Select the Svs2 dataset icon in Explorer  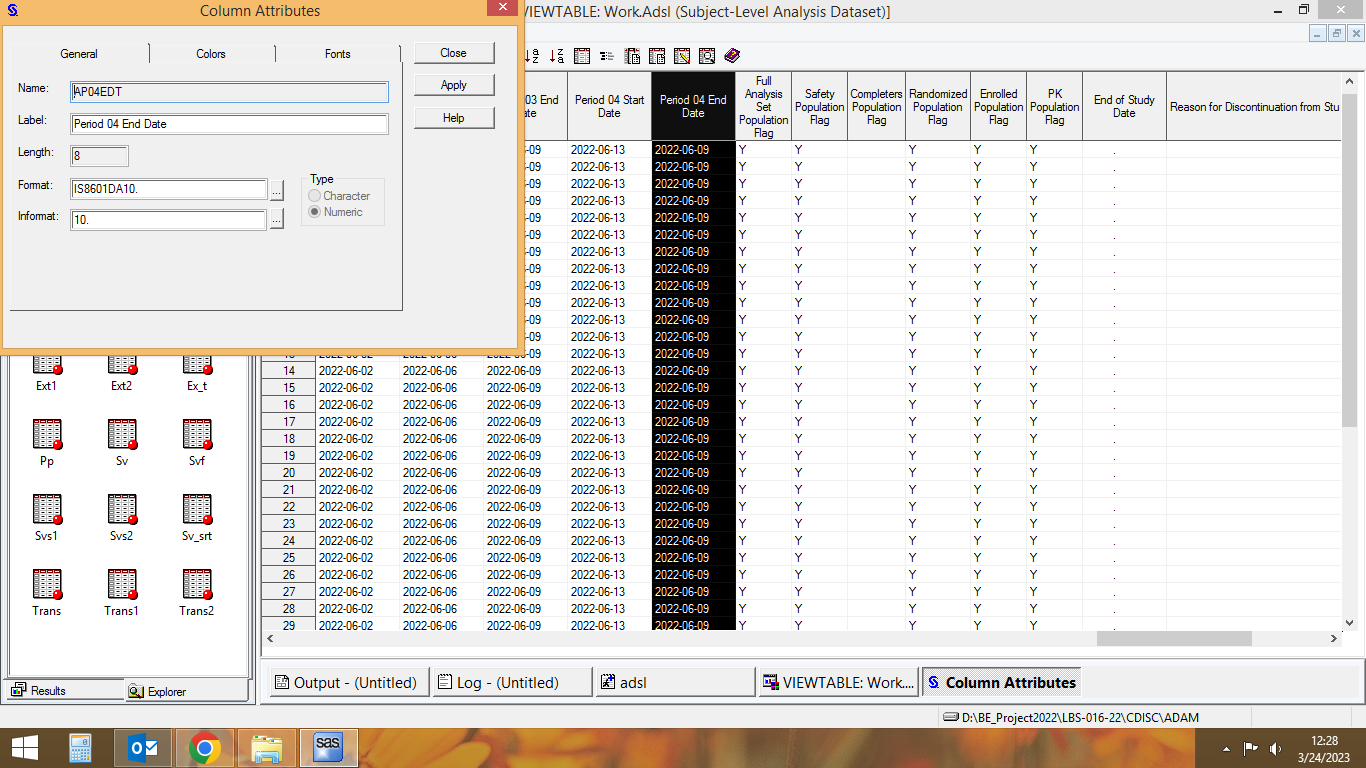click(121, 511)
